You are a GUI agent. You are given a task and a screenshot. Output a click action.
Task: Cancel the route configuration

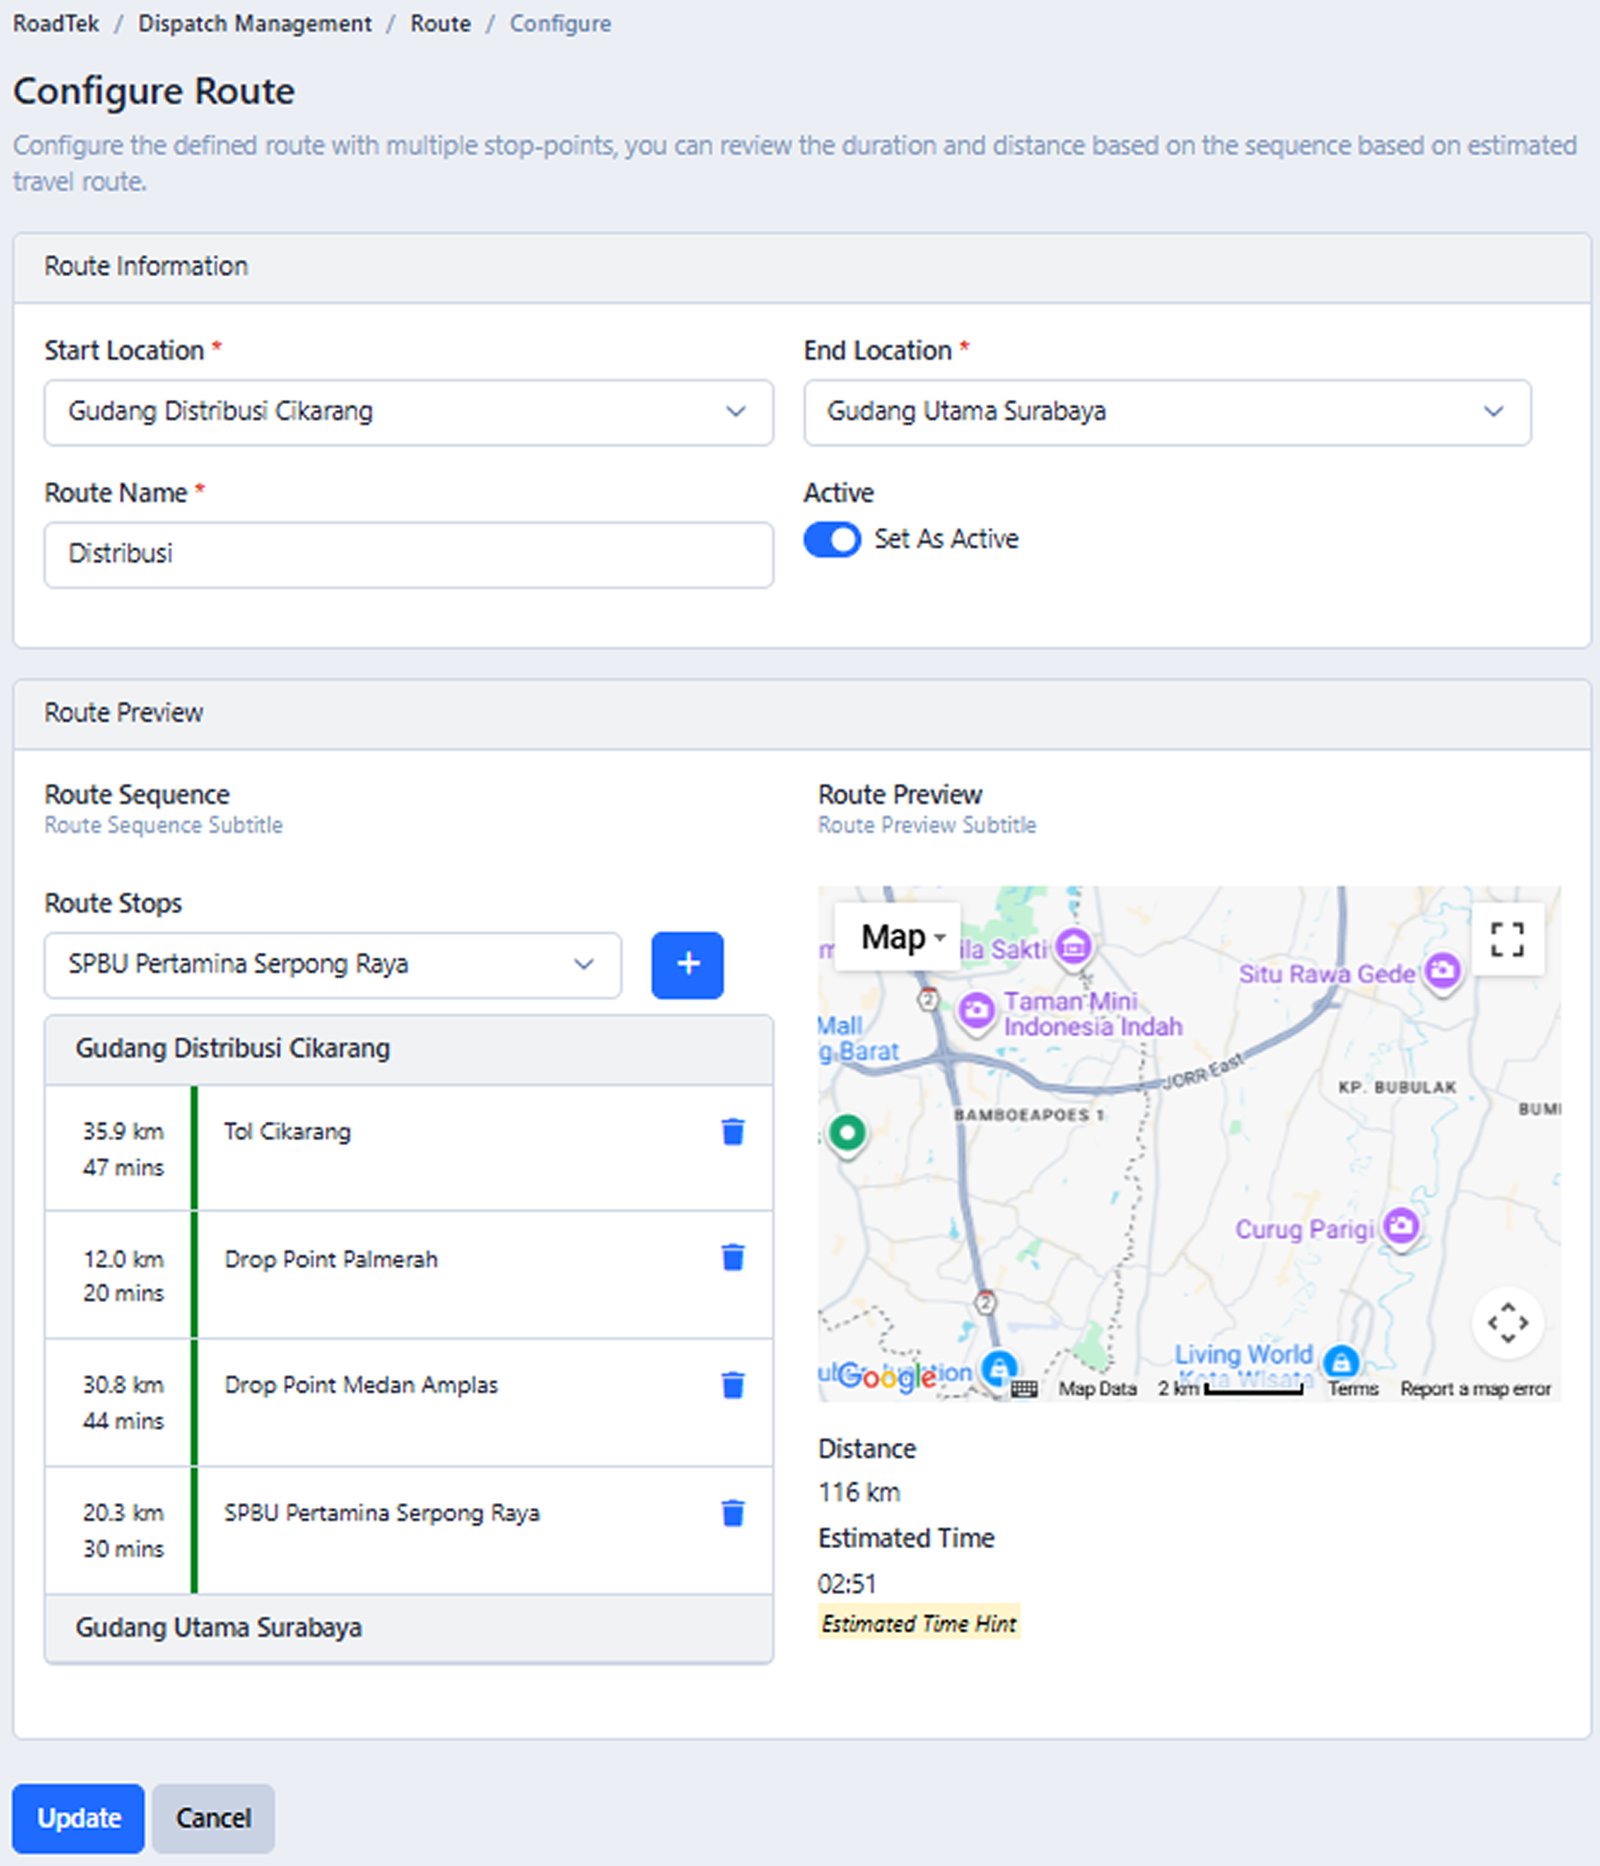pos(213,1818)
